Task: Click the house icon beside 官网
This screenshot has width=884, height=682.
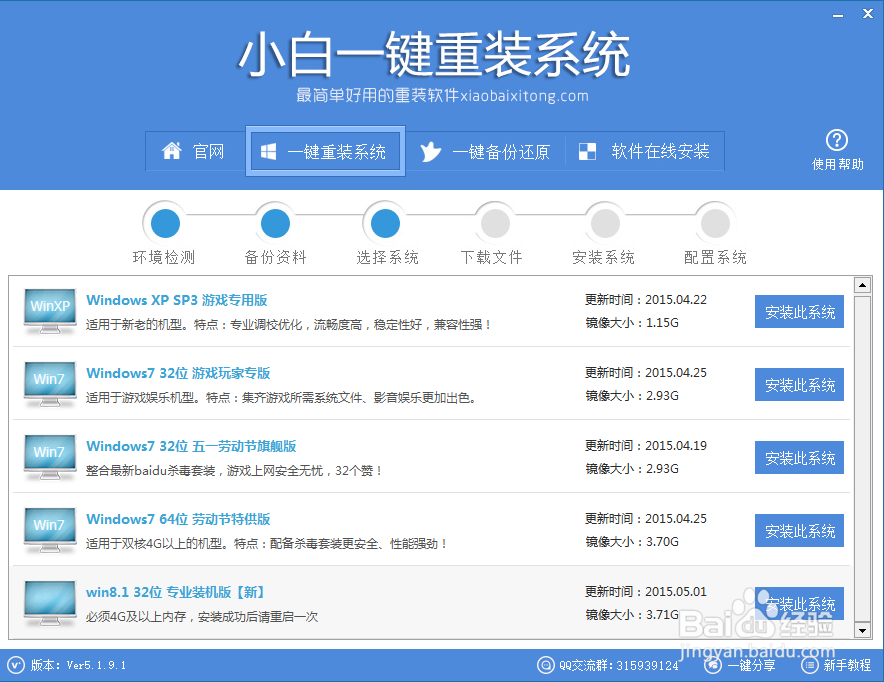Action: [171, 150]
